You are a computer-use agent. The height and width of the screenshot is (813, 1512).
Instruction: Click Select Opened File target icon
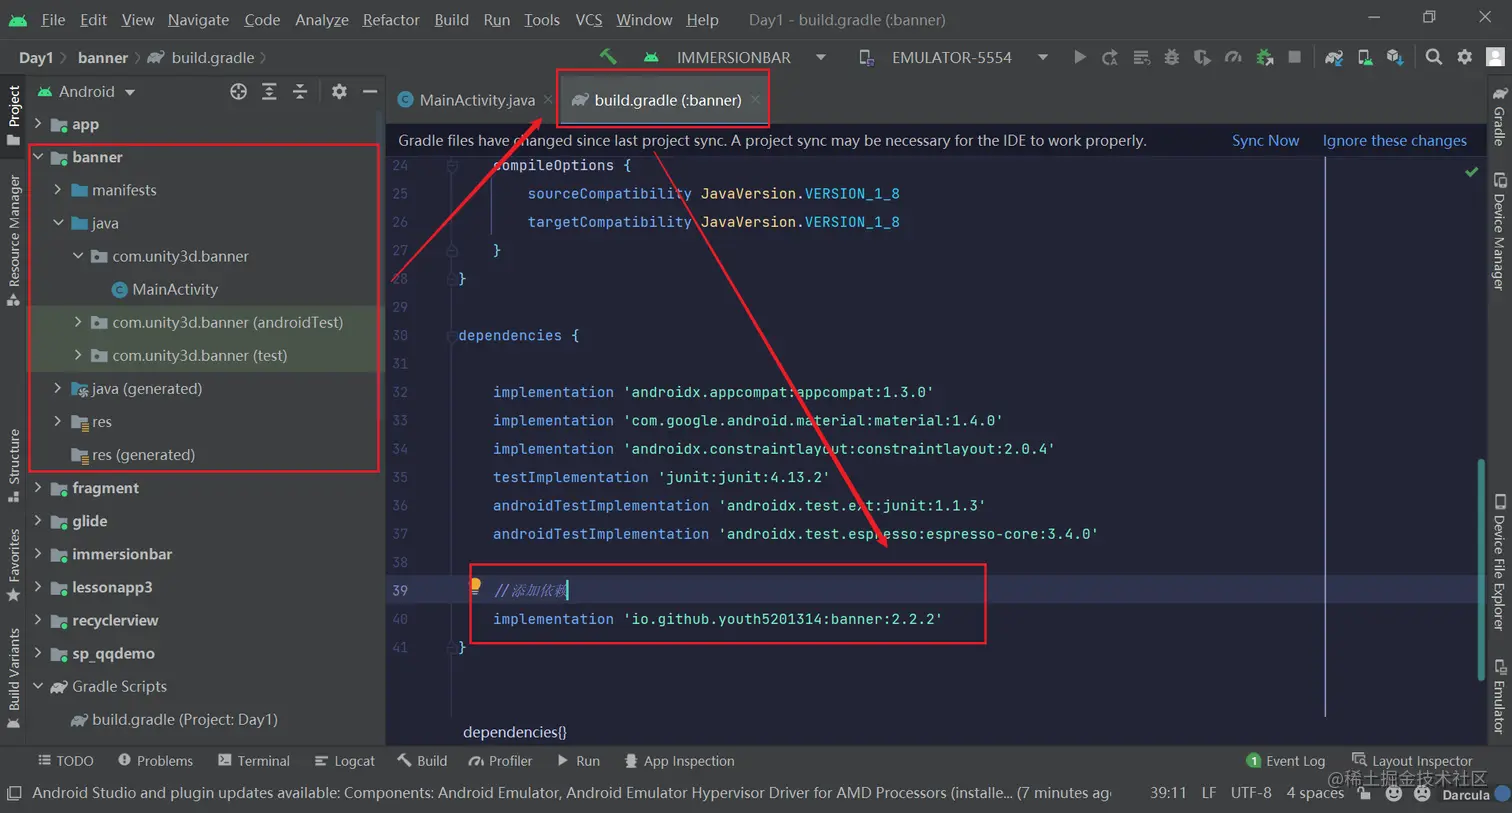pyautogui.click(x=238, y=91)
